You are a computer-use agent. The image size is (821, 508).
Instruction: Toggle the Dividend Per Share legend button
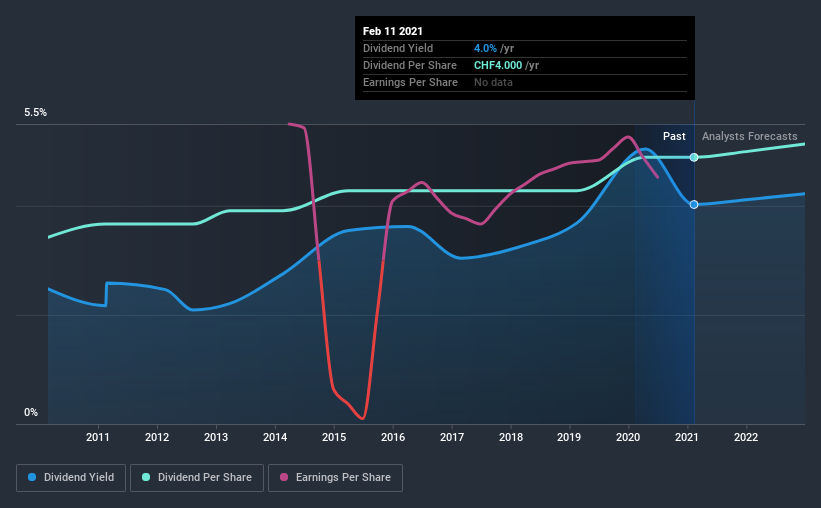(197, 478)
